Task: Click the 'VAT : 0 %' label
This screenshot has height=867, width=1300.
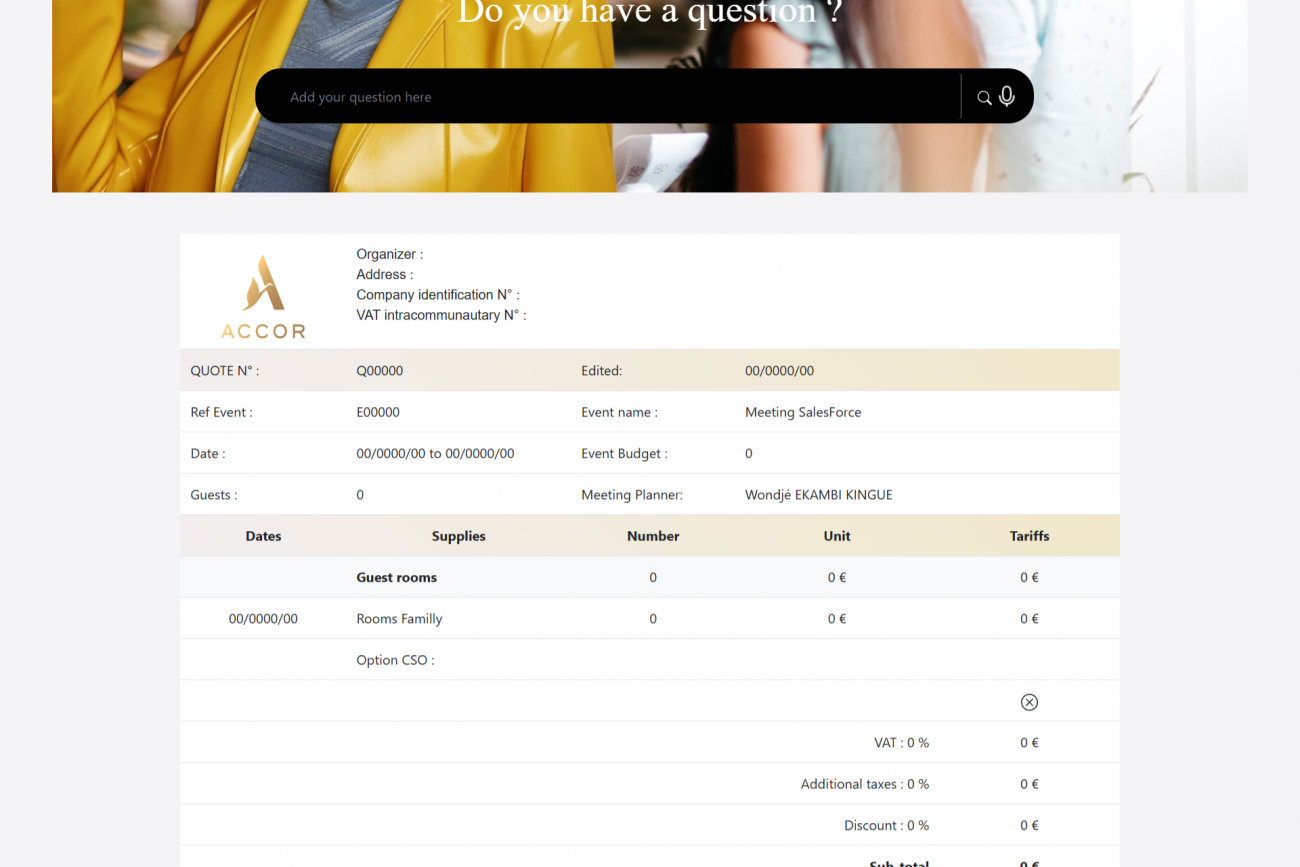Action: [901, 743]
